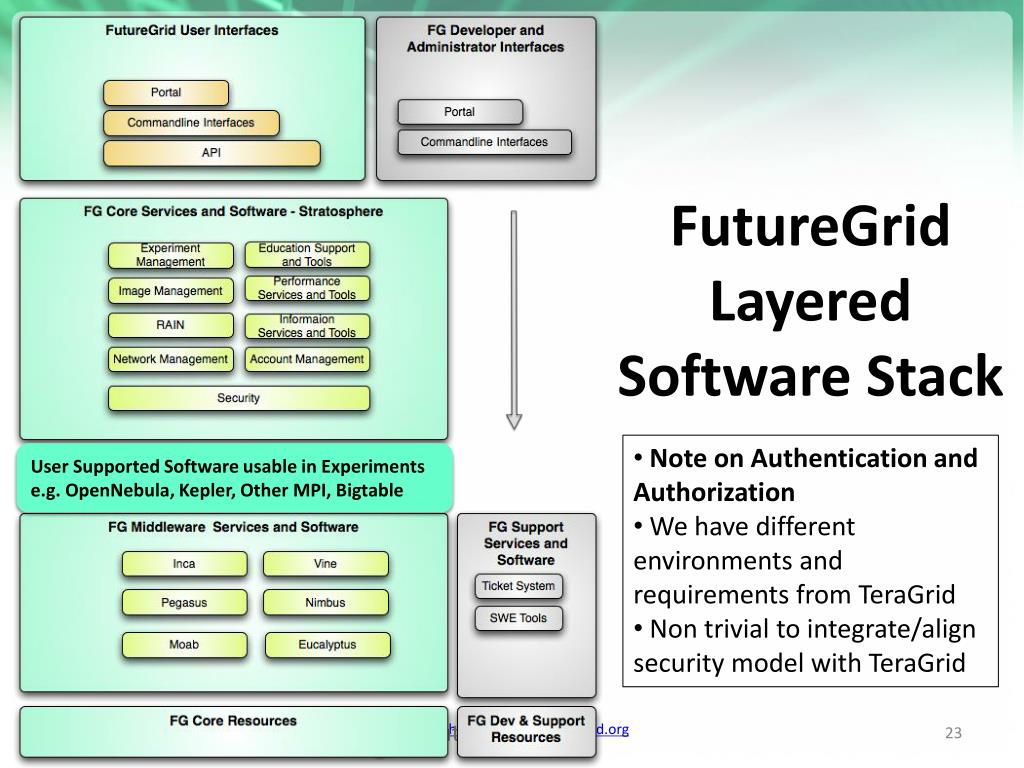Click 'FG Core Services and Software - Stratosphere' heading
The width and height of the screenshot is (1024, 768).
pyautogui.click(x=233, y=212)
